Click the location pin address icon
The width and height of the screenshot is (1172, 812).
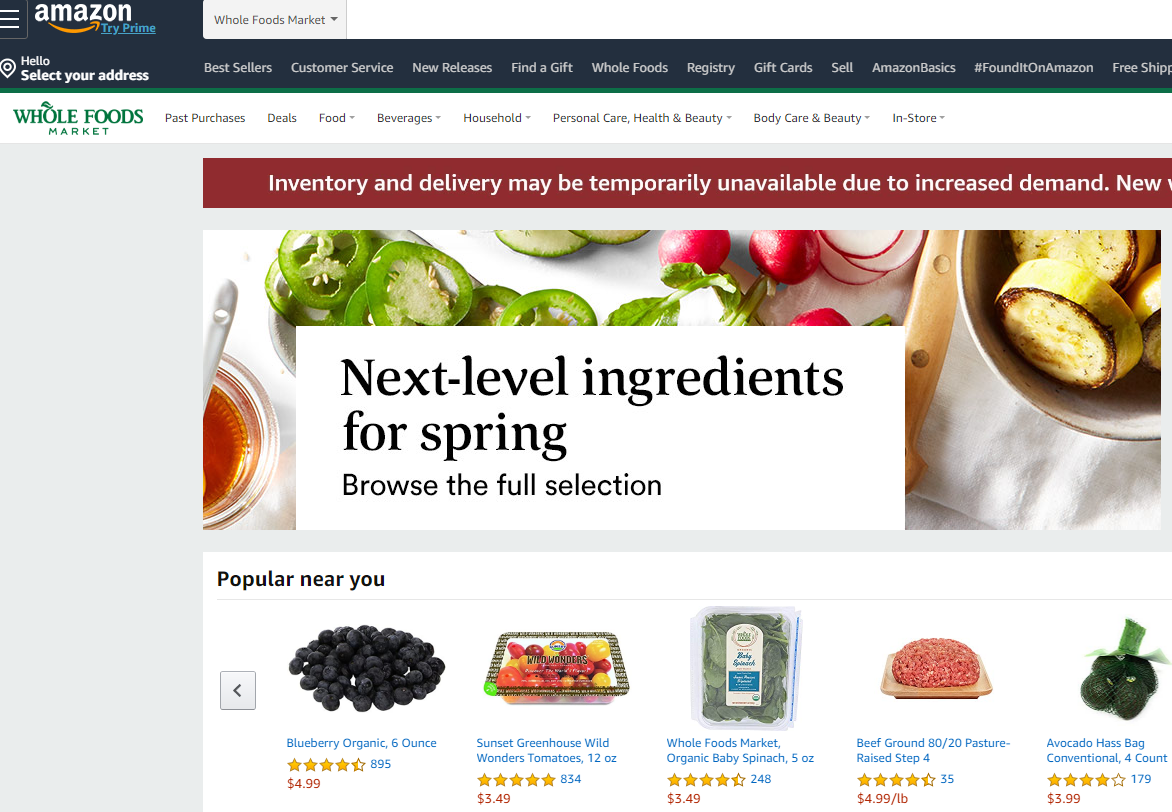coord(8,68)
